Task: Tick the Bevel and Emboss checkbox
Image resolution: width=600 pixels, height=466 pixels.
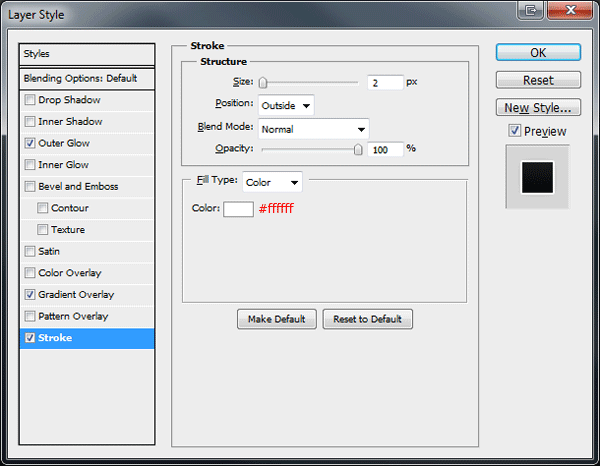Action: [30, 186]
